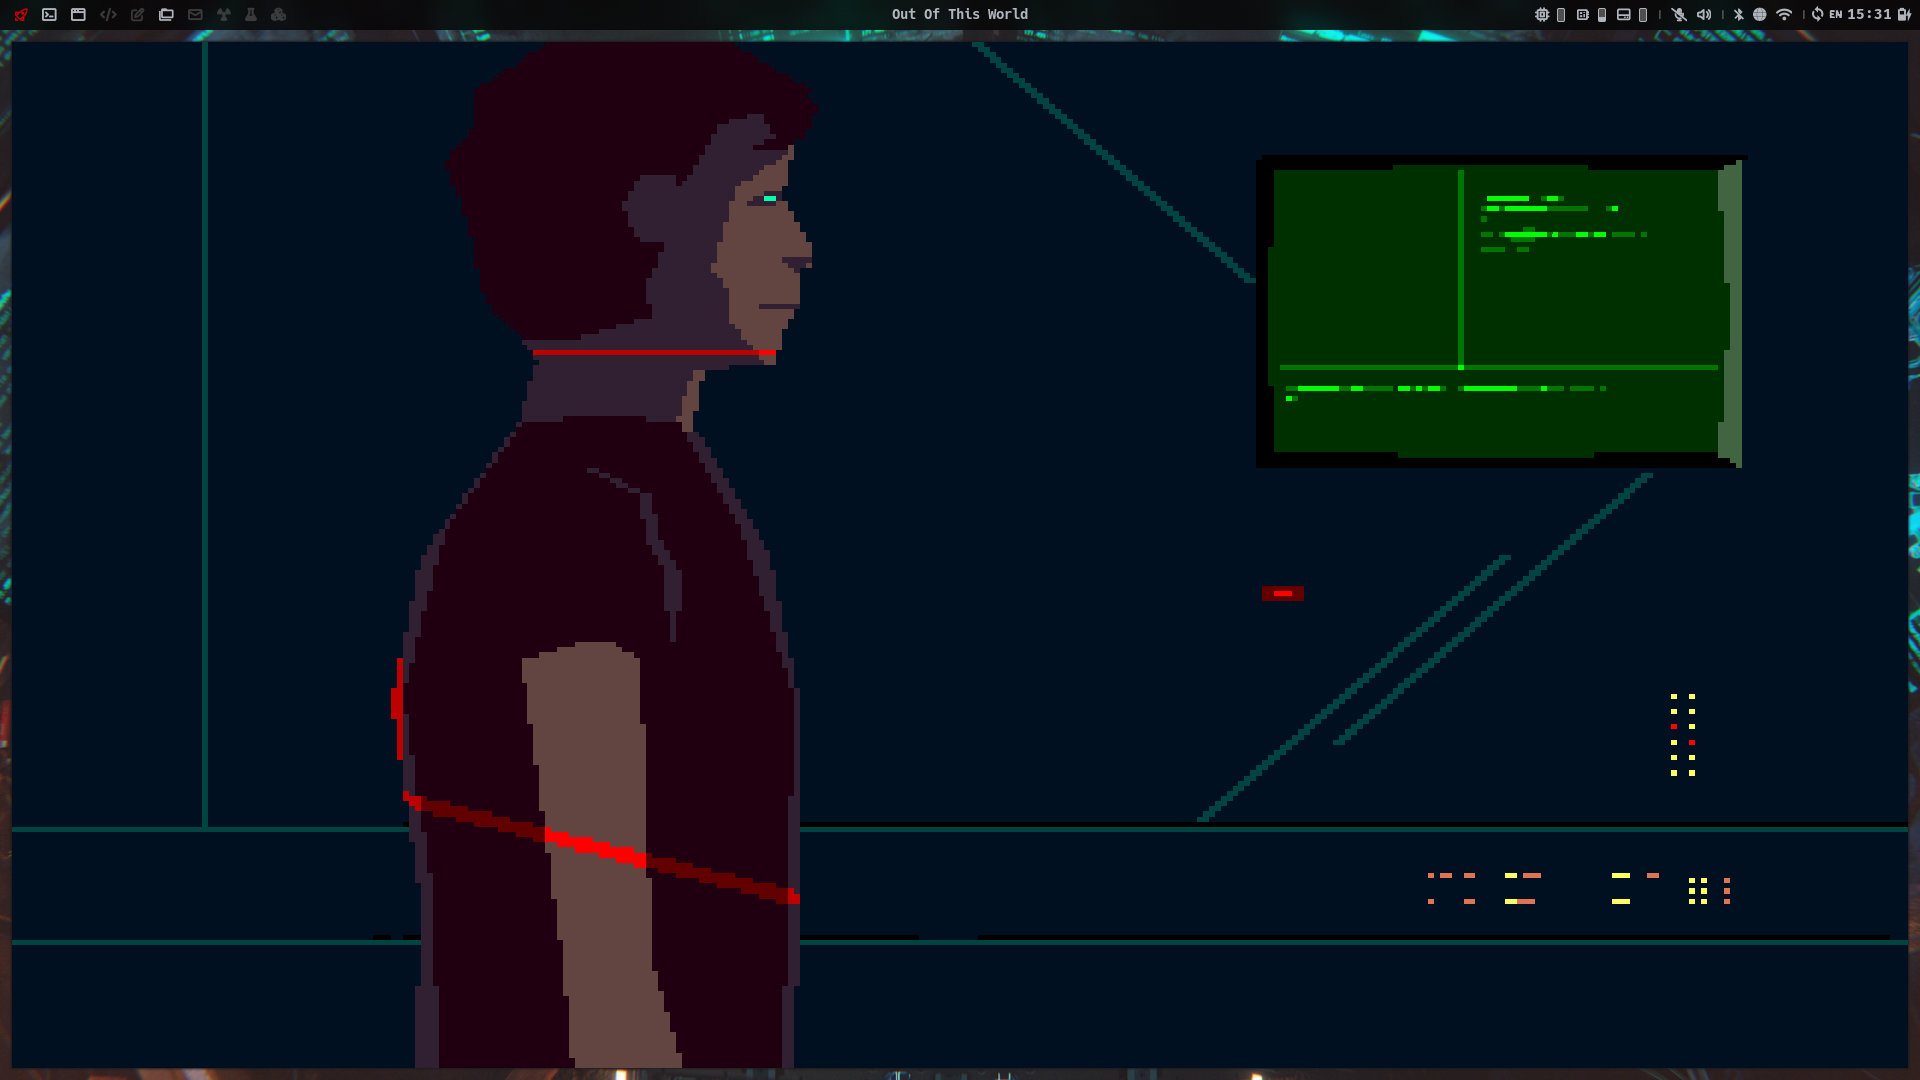Click the sync/refresh status button
Image resolution: width=1920 pixels, height=1080 pixels.
click(x=1817, y=14)
